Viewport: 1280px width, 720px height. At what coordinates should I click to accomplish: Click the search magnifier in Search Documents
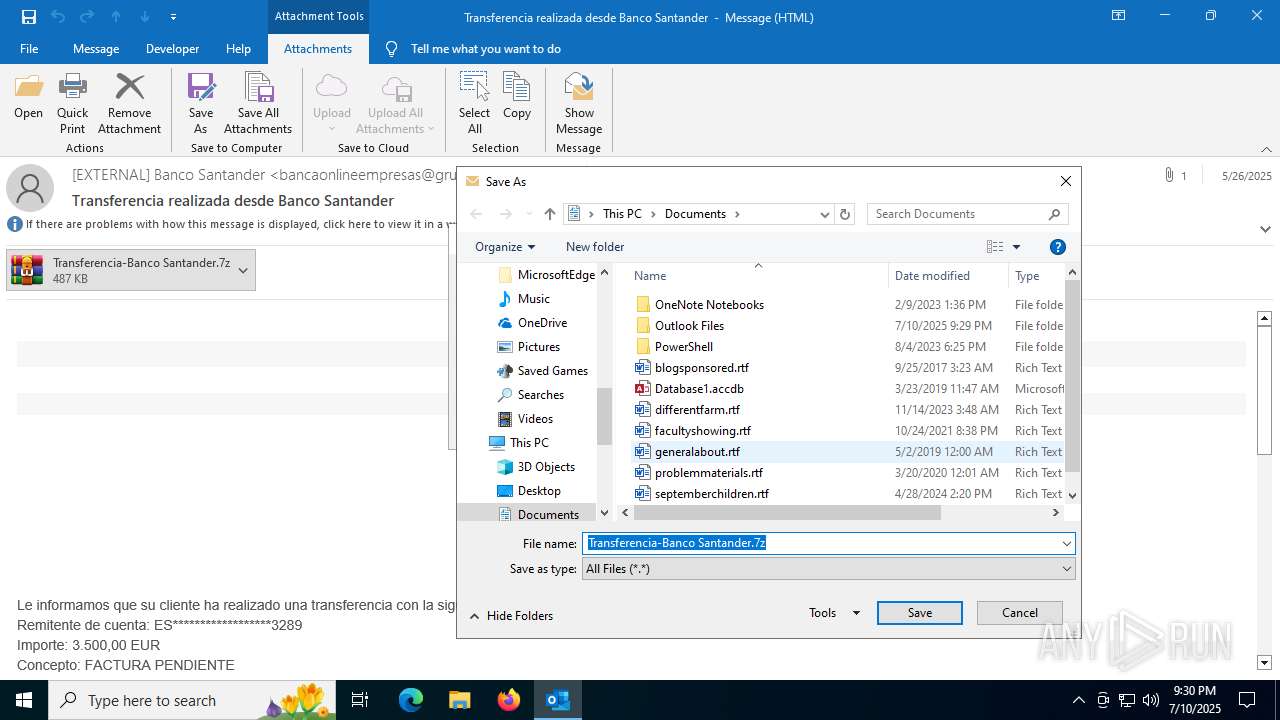point(1054,214)
